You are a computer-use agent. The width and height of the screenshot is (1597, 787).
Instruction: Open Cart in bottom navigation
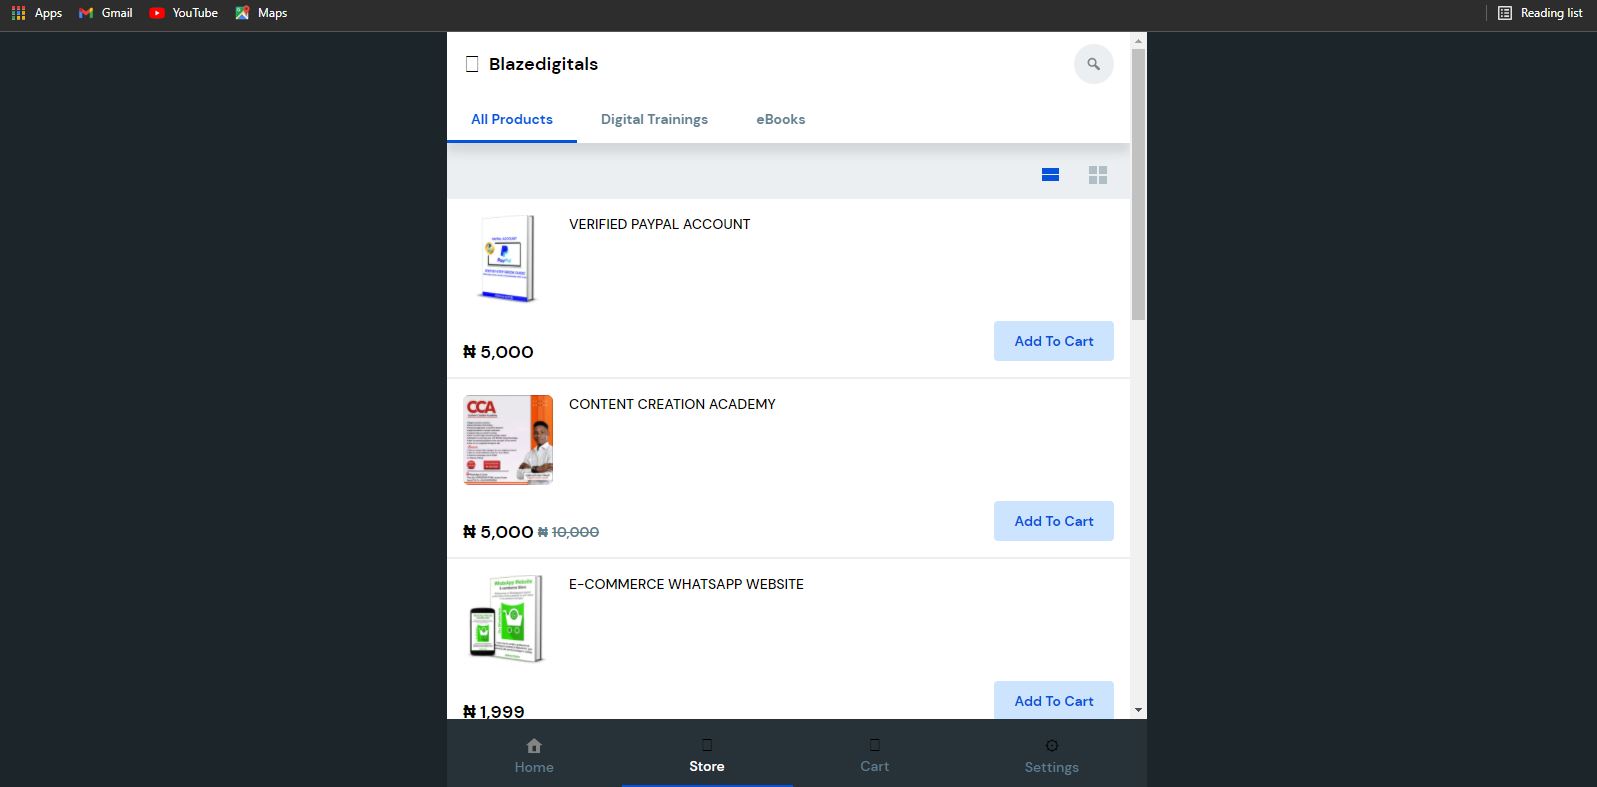(x=874, y=756)
